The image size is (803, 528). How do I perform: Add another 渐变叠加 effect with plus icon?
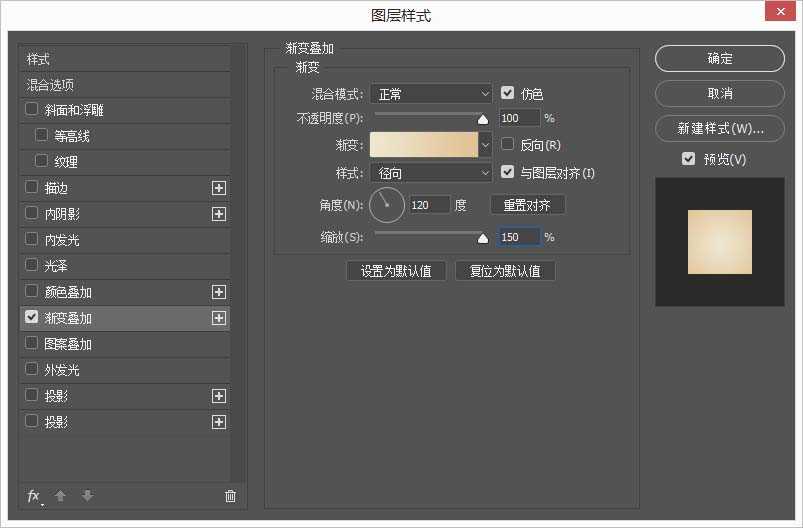click(219, 318)
